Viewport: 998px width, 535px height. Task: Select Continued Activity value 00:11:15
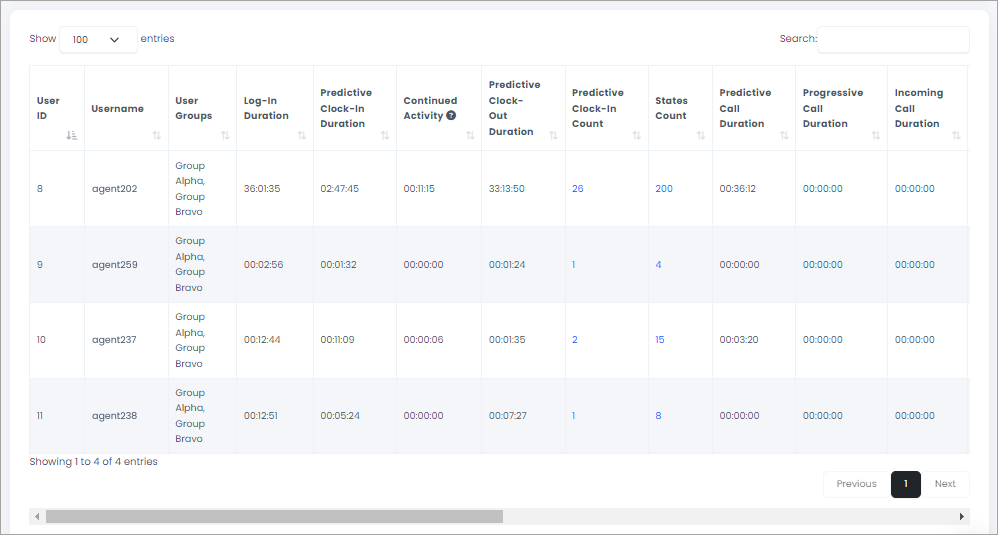tap(419, 189)
